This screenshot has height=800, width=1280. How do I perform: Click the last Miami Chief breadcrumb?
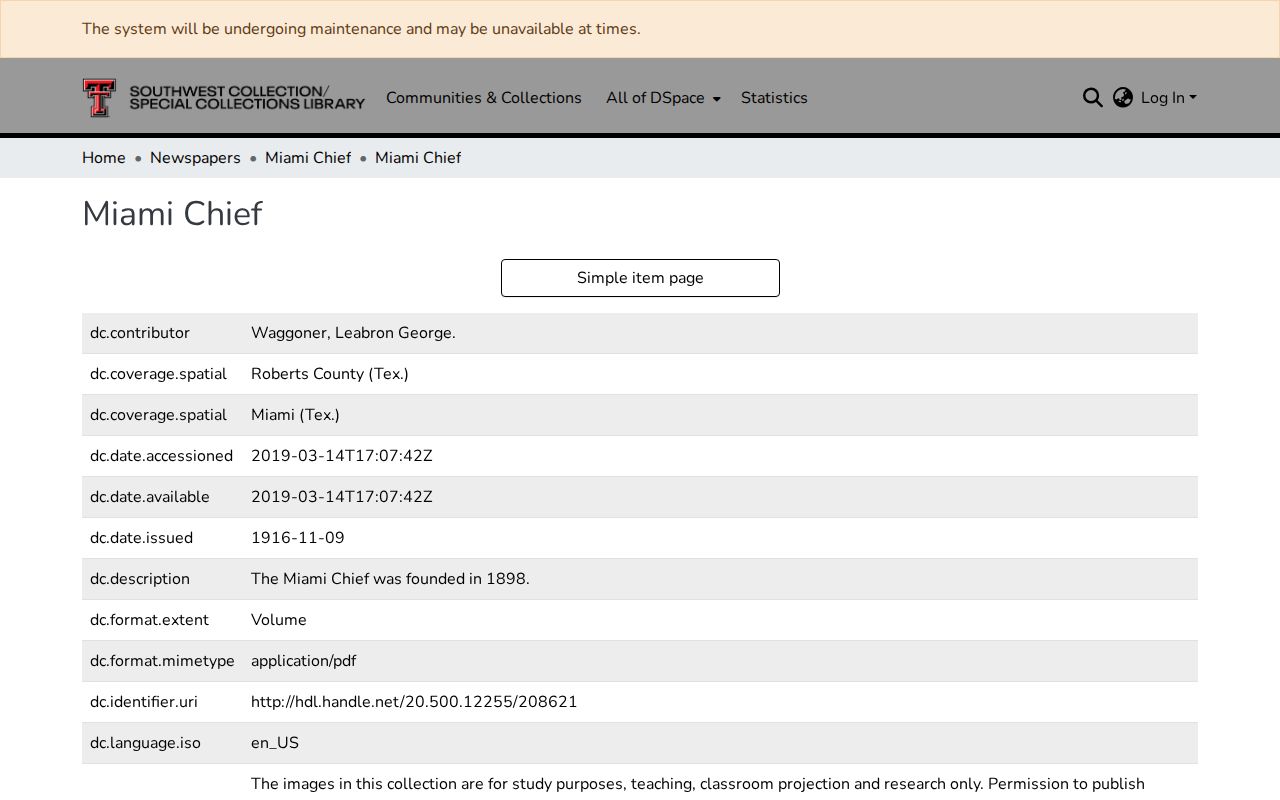coord(418,158)
